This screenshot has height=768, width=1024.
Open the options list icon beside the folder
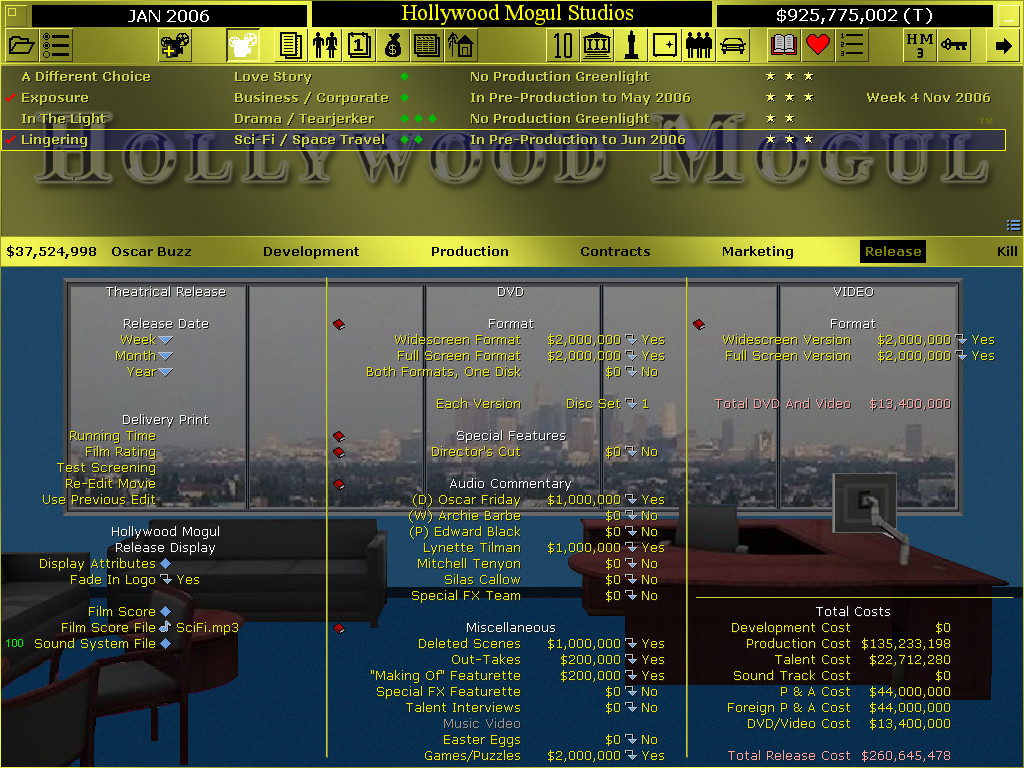tap(56, 45)
